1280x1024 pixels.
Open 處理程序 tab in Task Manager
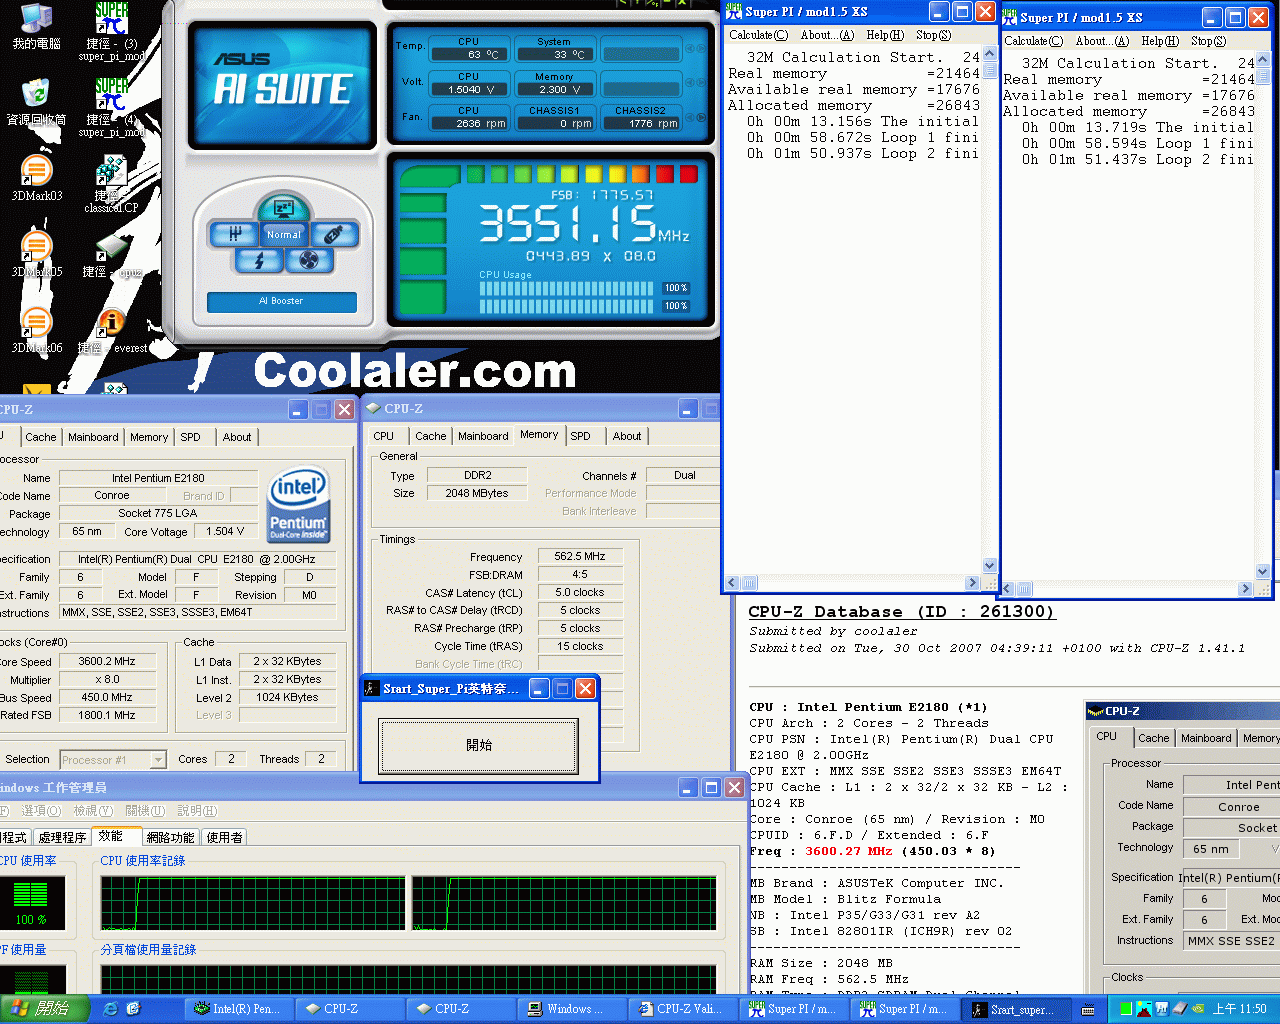[62, 837]
